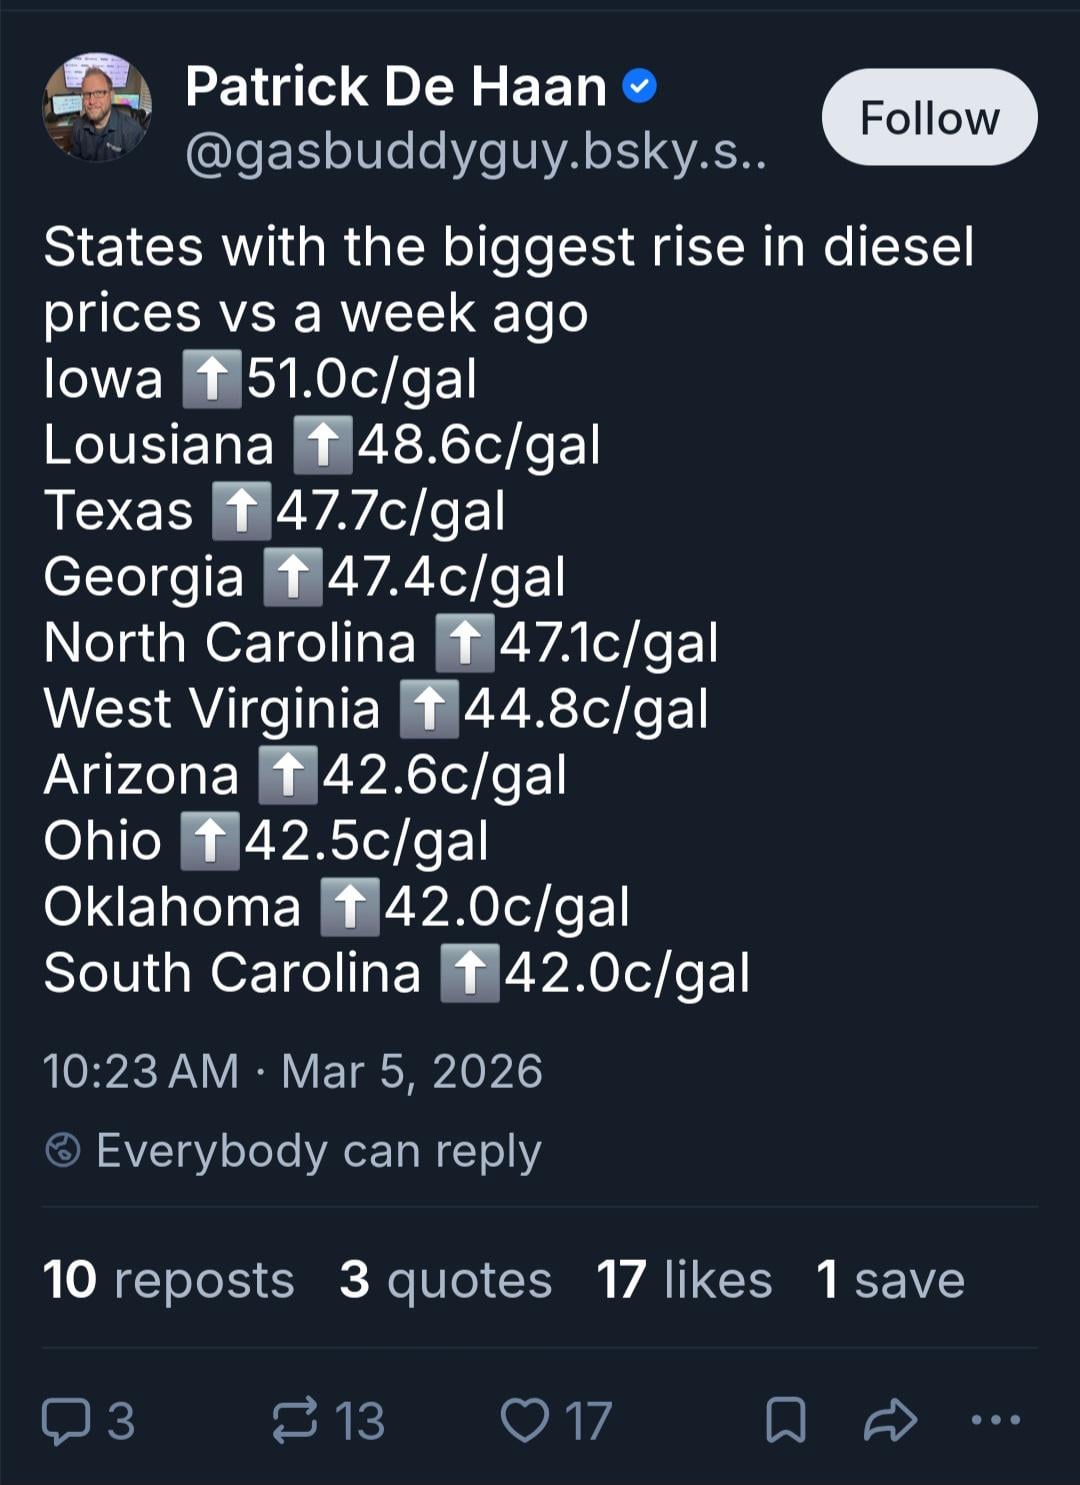Screen dimensions: 1080x1485
Task: Open the @gasbuddyguy.bsky.s.. handle
Action: [x=475, y=153]
